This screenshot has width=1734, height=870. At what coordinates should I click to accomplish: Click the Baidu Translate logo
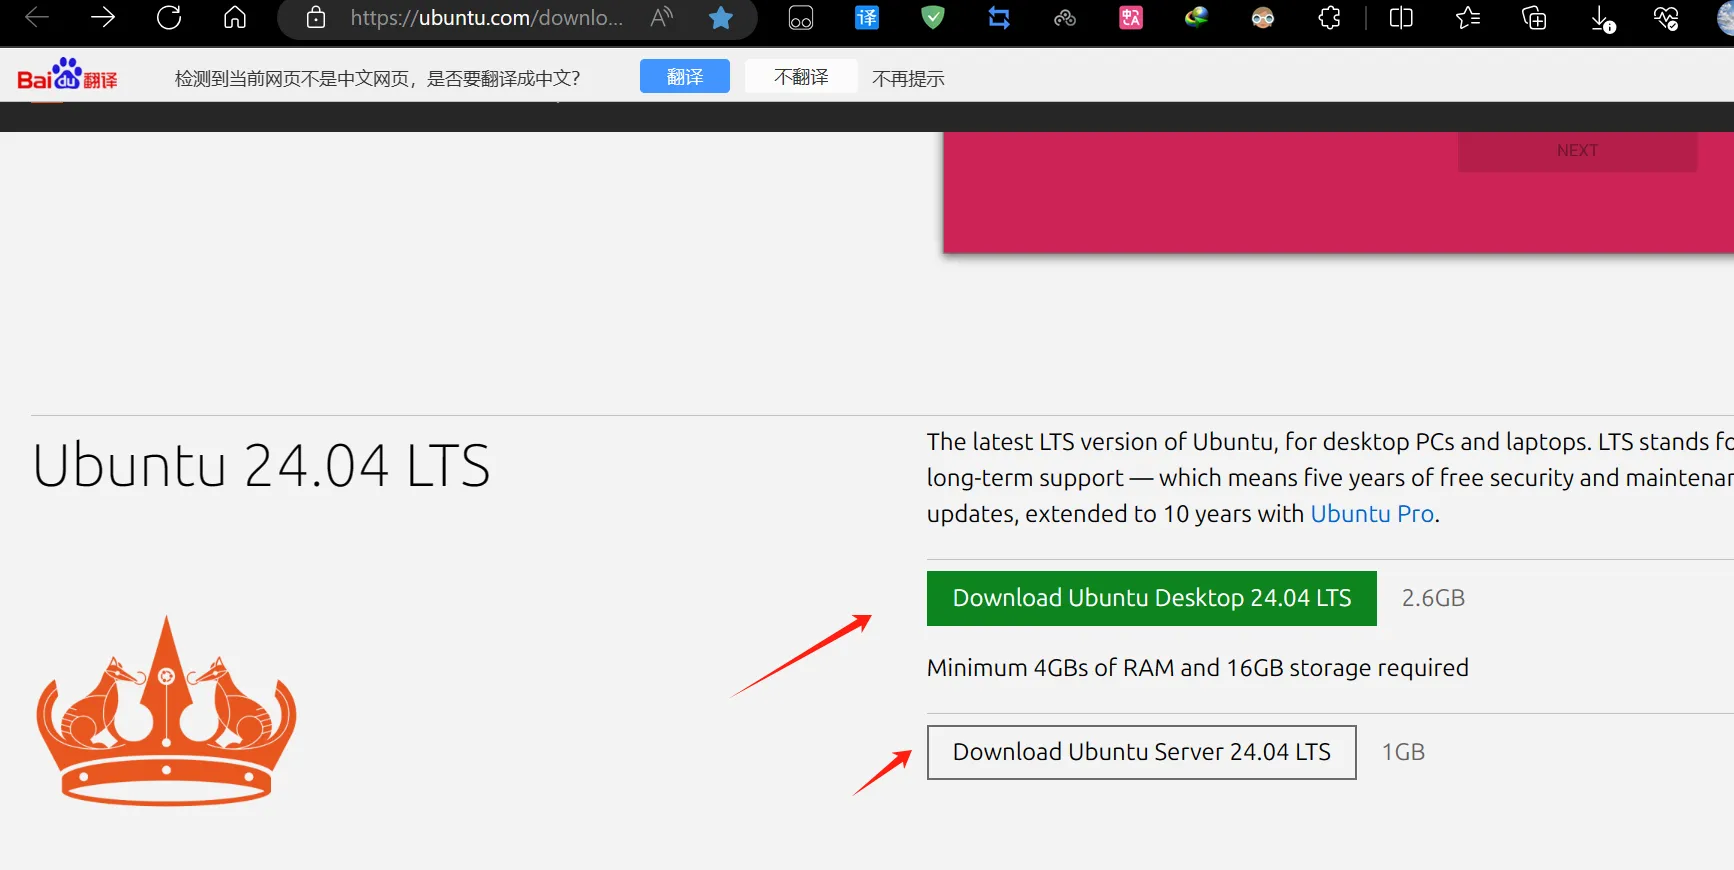click(67, 75)
